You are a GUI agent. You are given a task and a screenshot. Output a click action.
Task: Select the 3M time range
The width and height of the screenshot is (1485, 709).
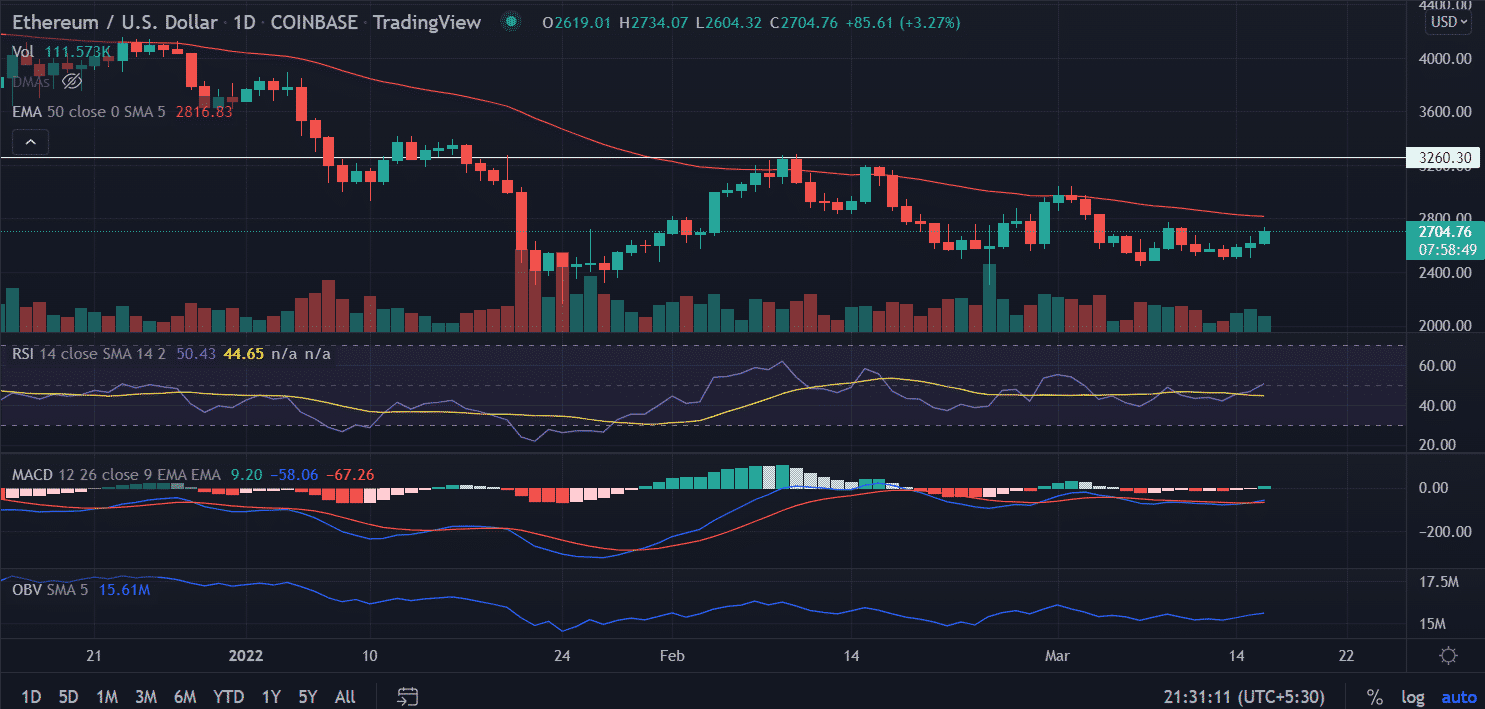coord(146,696)
